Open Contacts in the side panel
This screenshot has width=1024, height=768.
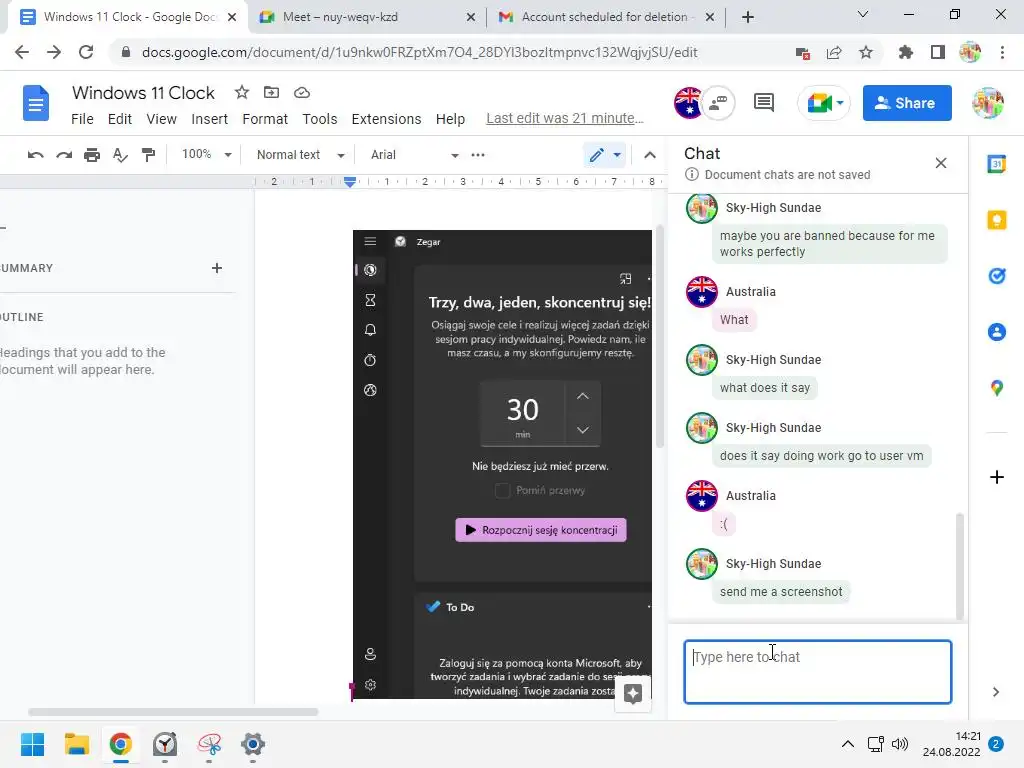click(997, 332)
